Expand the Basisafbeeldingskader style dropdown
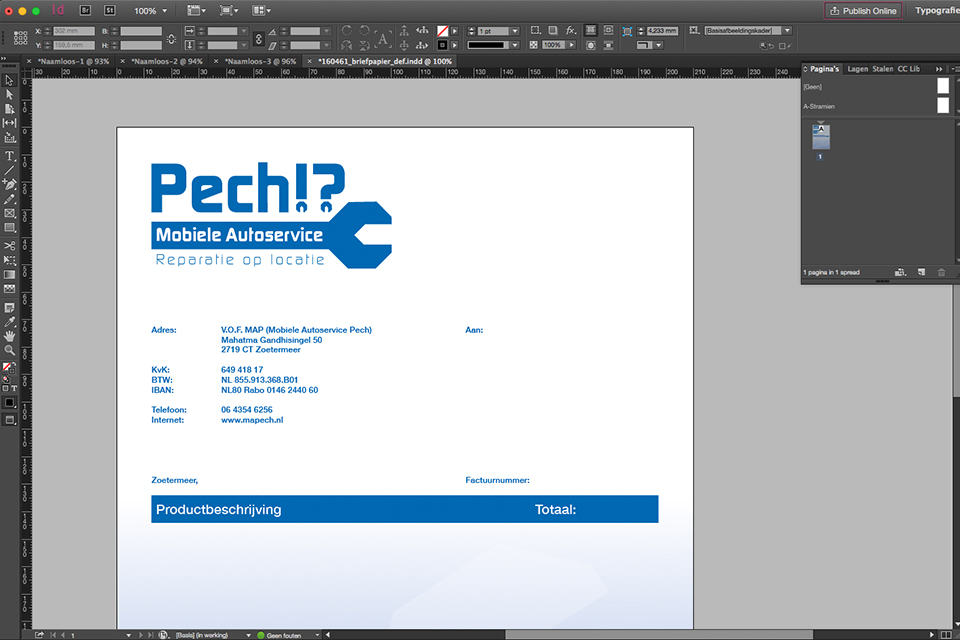The height and width of the screenshot is (640, 960). [x=787, y=31]
